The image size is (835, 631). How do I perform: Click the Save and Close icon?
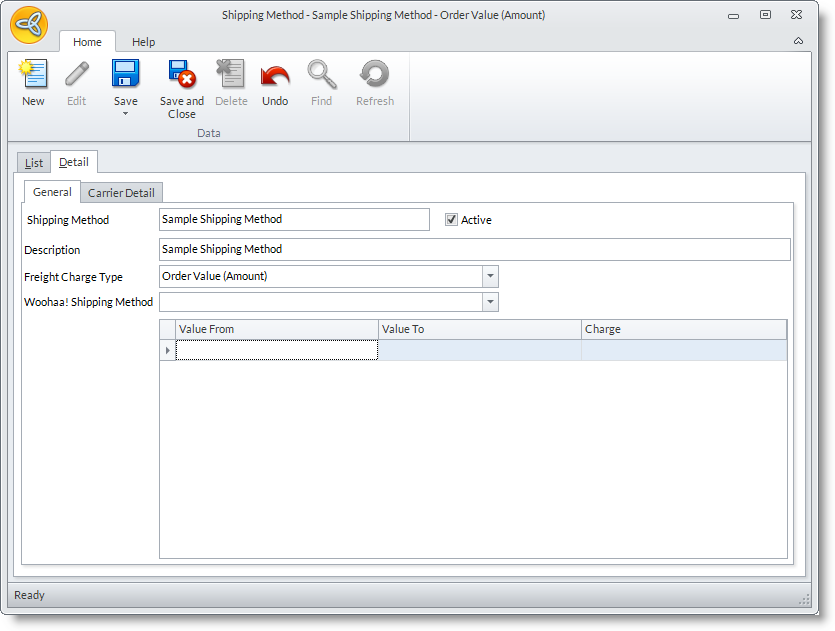[181, 76]
